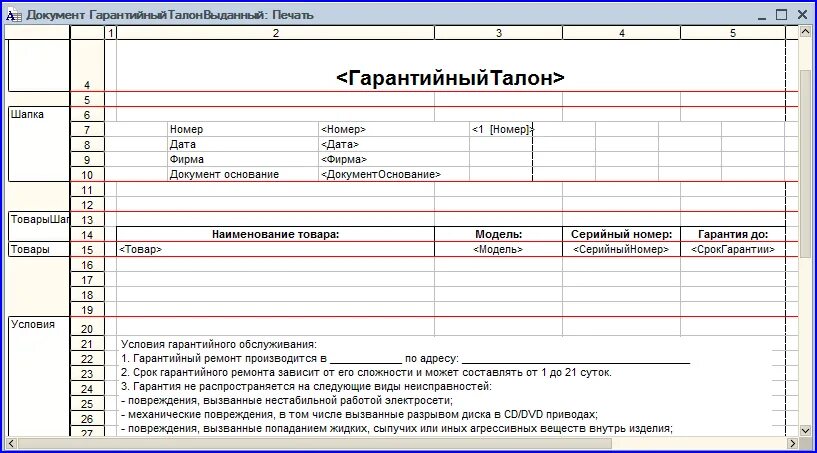Select column header 1
The width and height of the screenshot is (817, 453).
click(110, 33)
